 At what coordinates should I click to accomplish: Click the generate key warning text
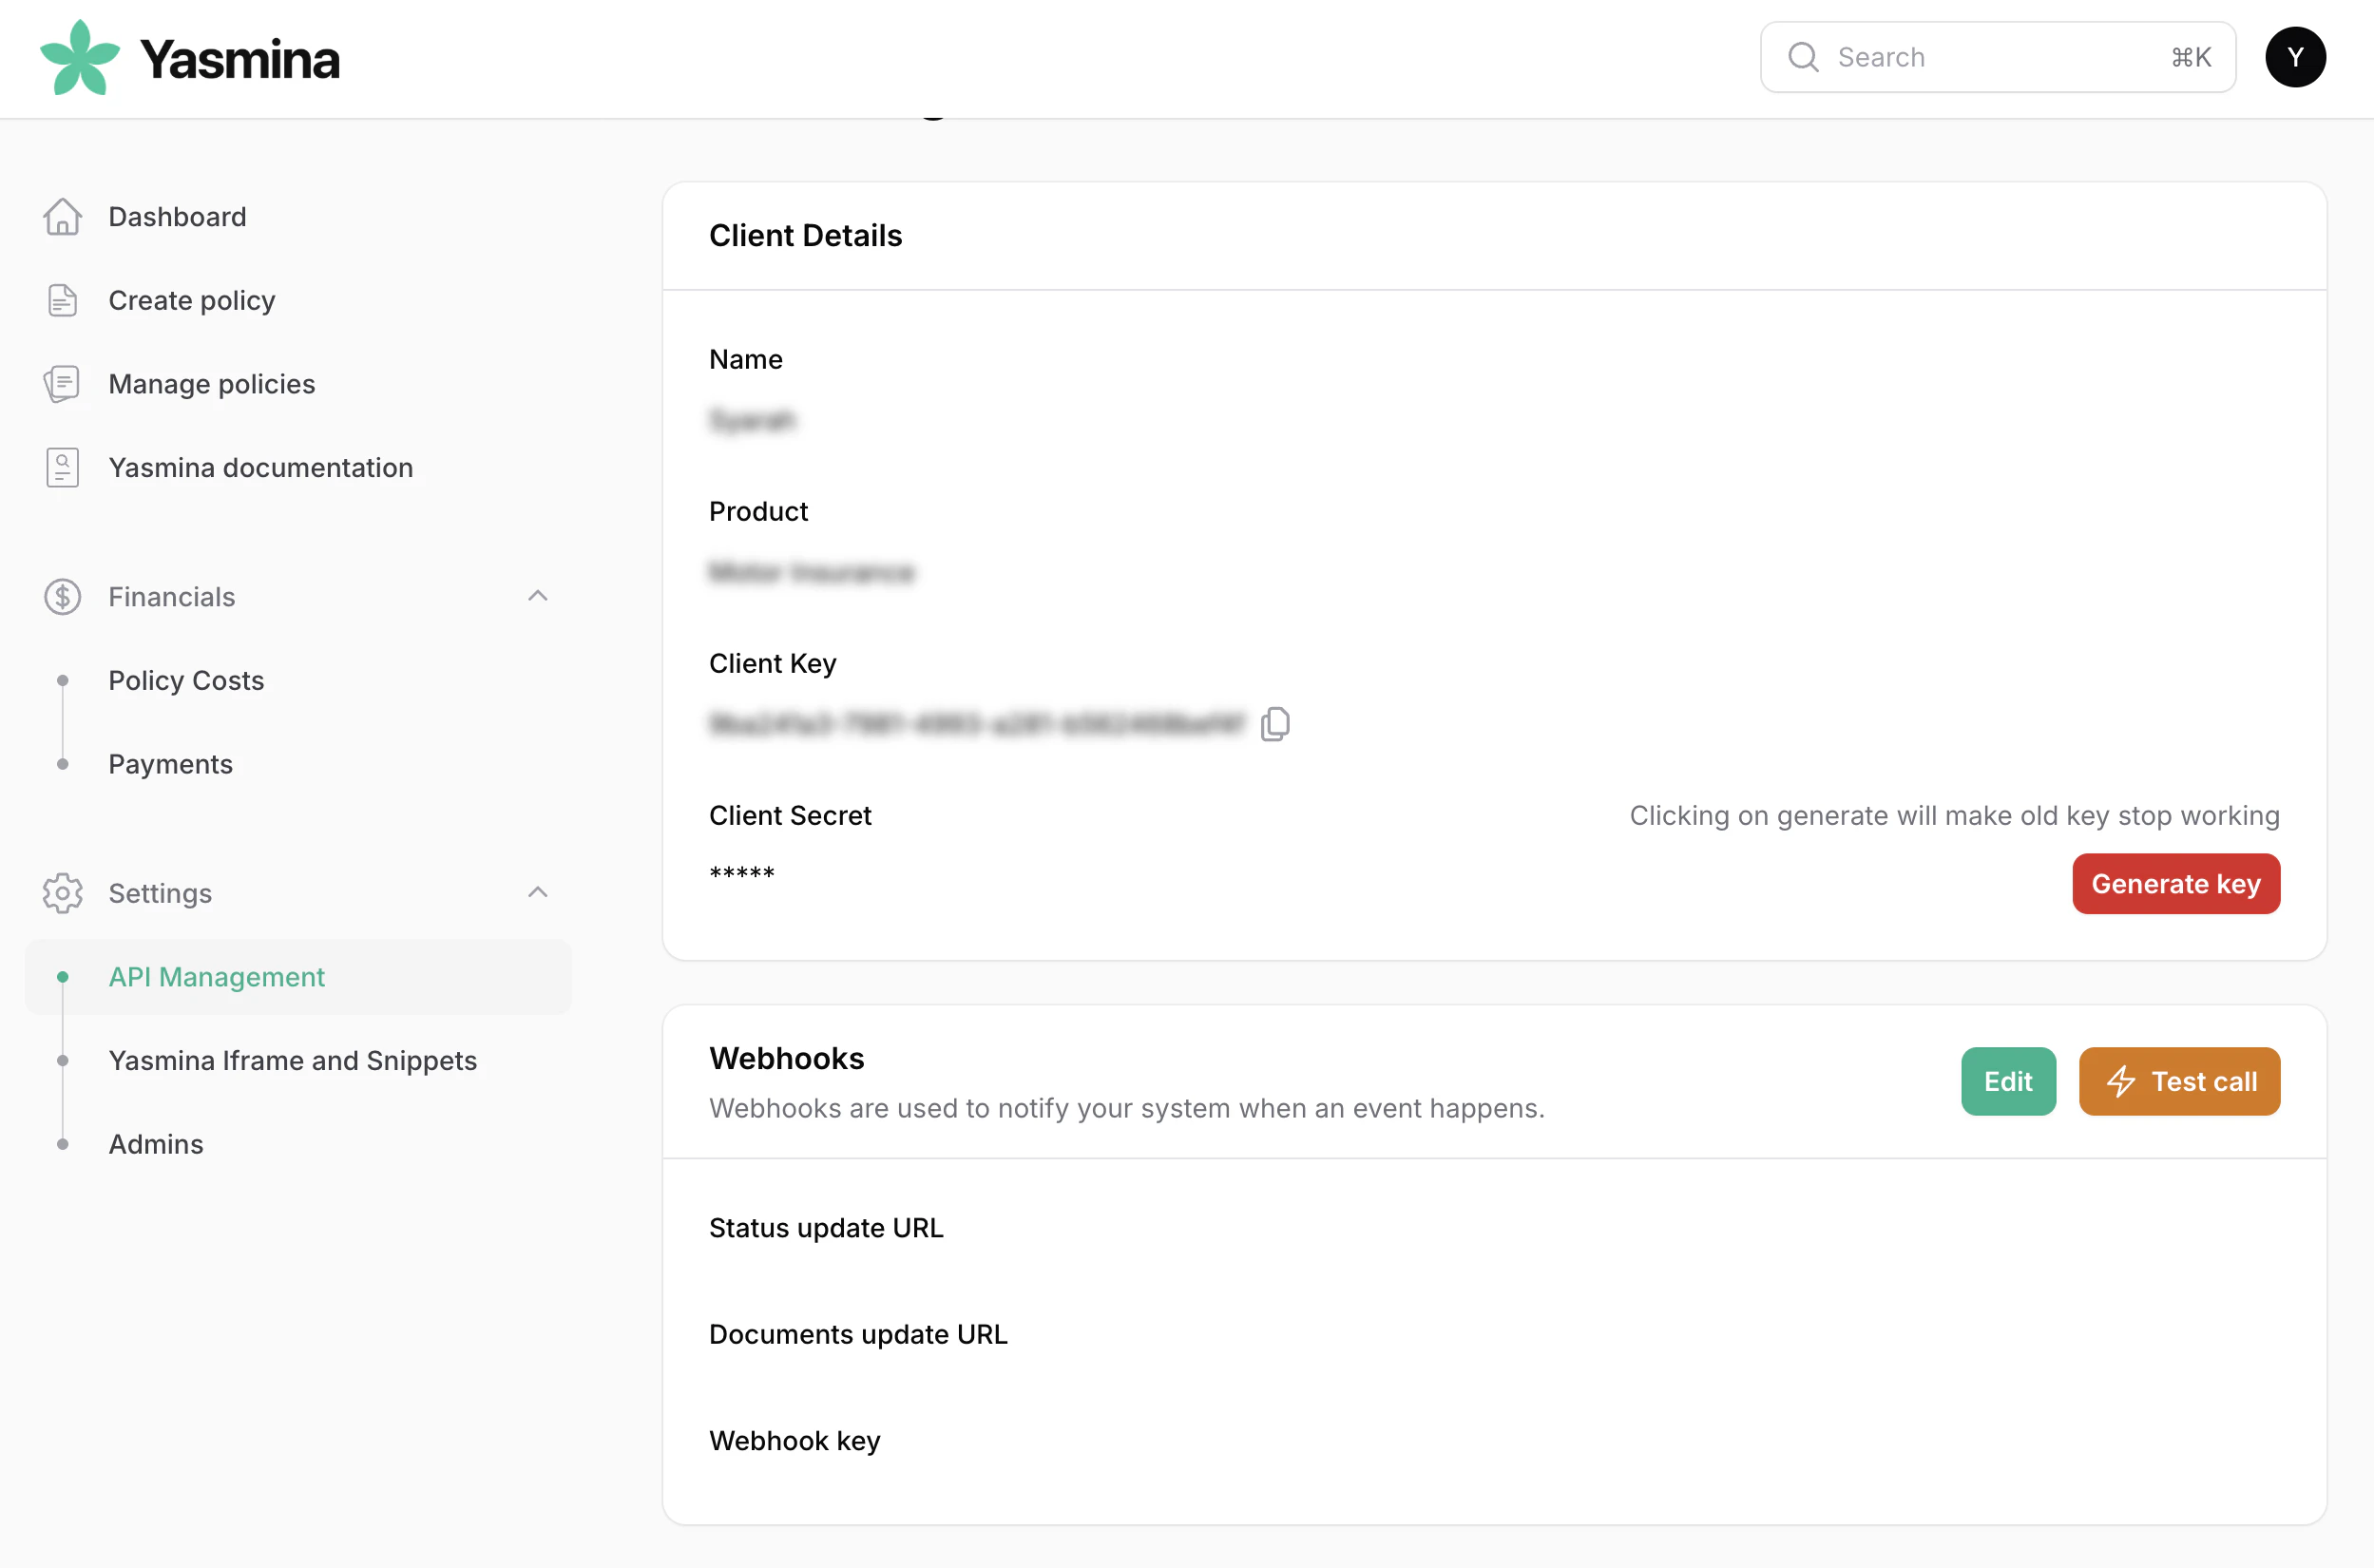pyautogui.click(x=1954, y=816)
